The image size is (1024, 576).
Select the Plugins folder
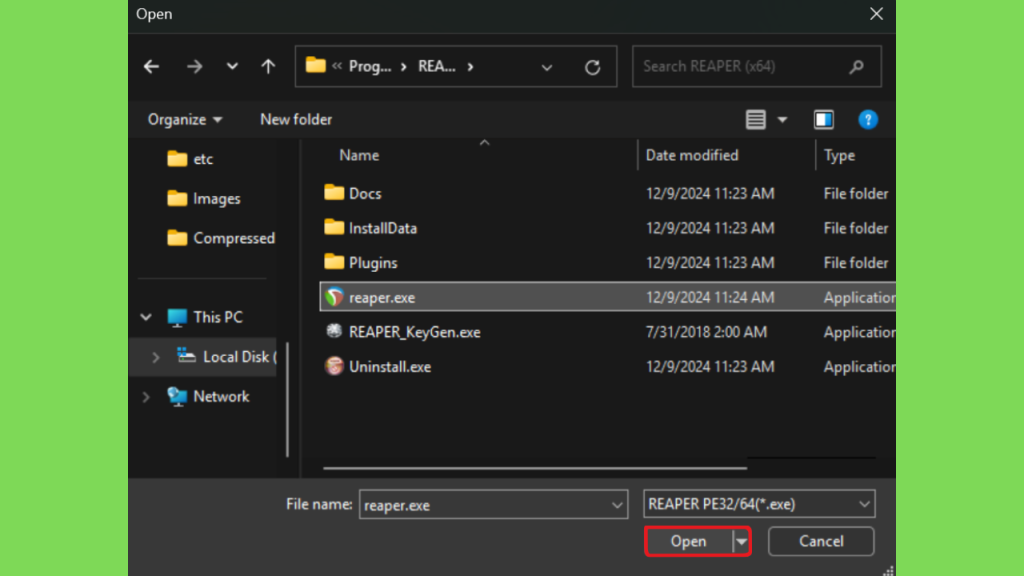(373, 263)
